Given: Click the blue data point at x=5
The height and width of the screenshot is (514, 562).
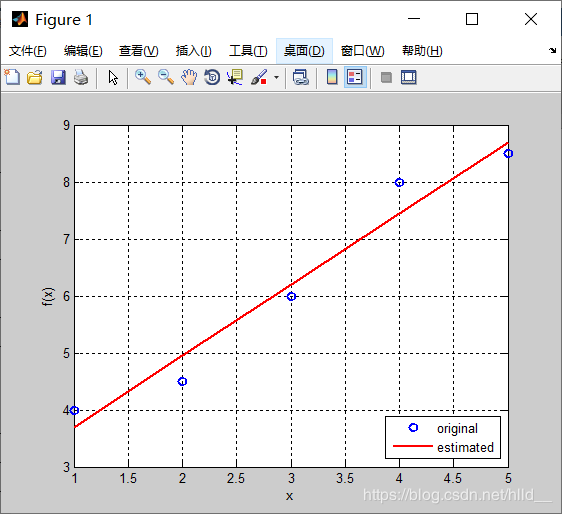Looking at the screenshot, I should click(508, 153).
